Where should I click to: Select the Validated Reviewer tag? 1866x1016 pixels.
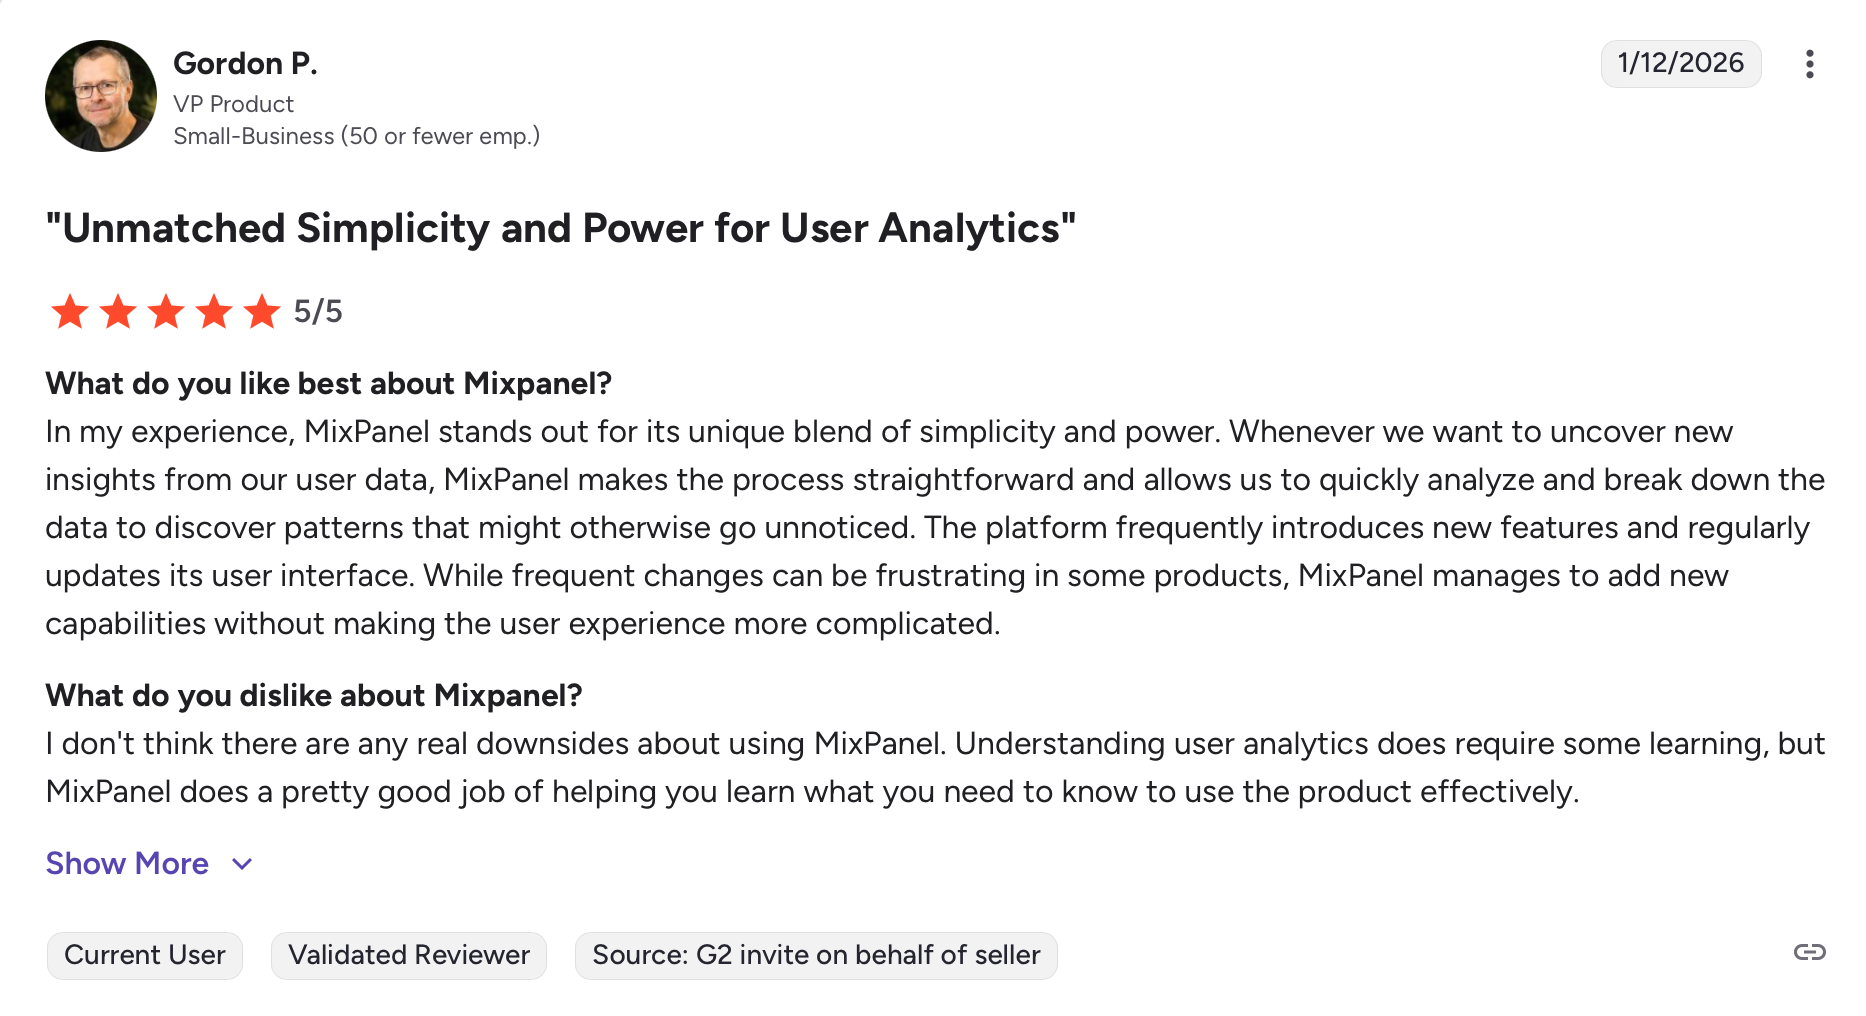pyautogui.click(x=409, y=955)
